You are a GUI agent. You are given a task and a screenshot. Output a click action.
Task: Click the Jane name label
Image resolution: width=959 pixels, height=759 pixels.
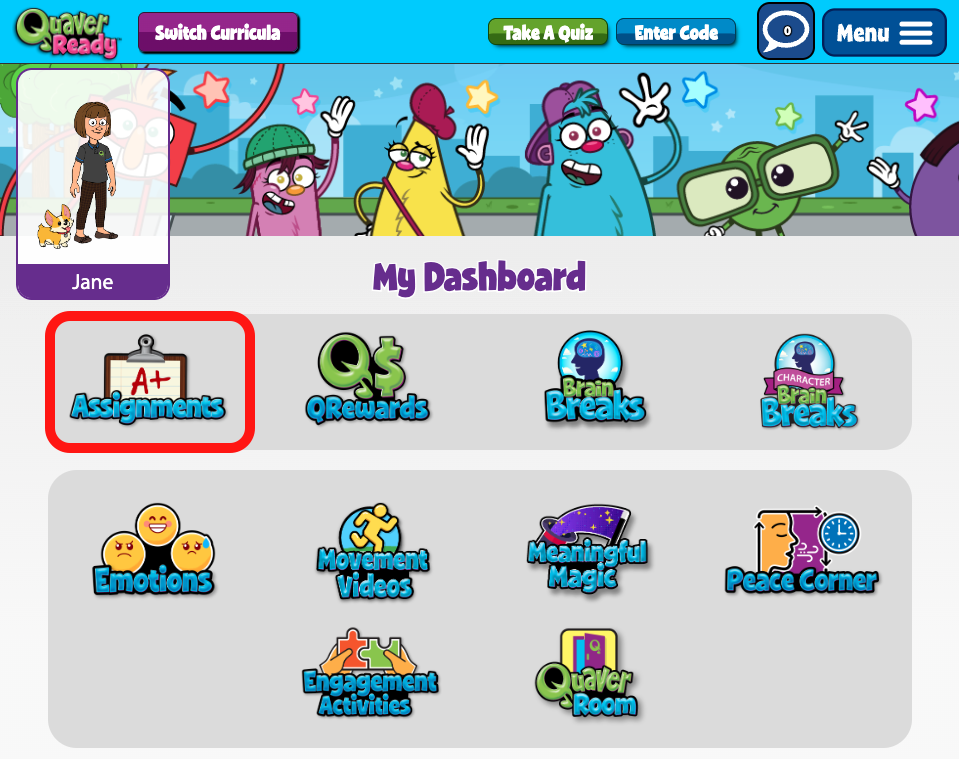tap(92, 282)
